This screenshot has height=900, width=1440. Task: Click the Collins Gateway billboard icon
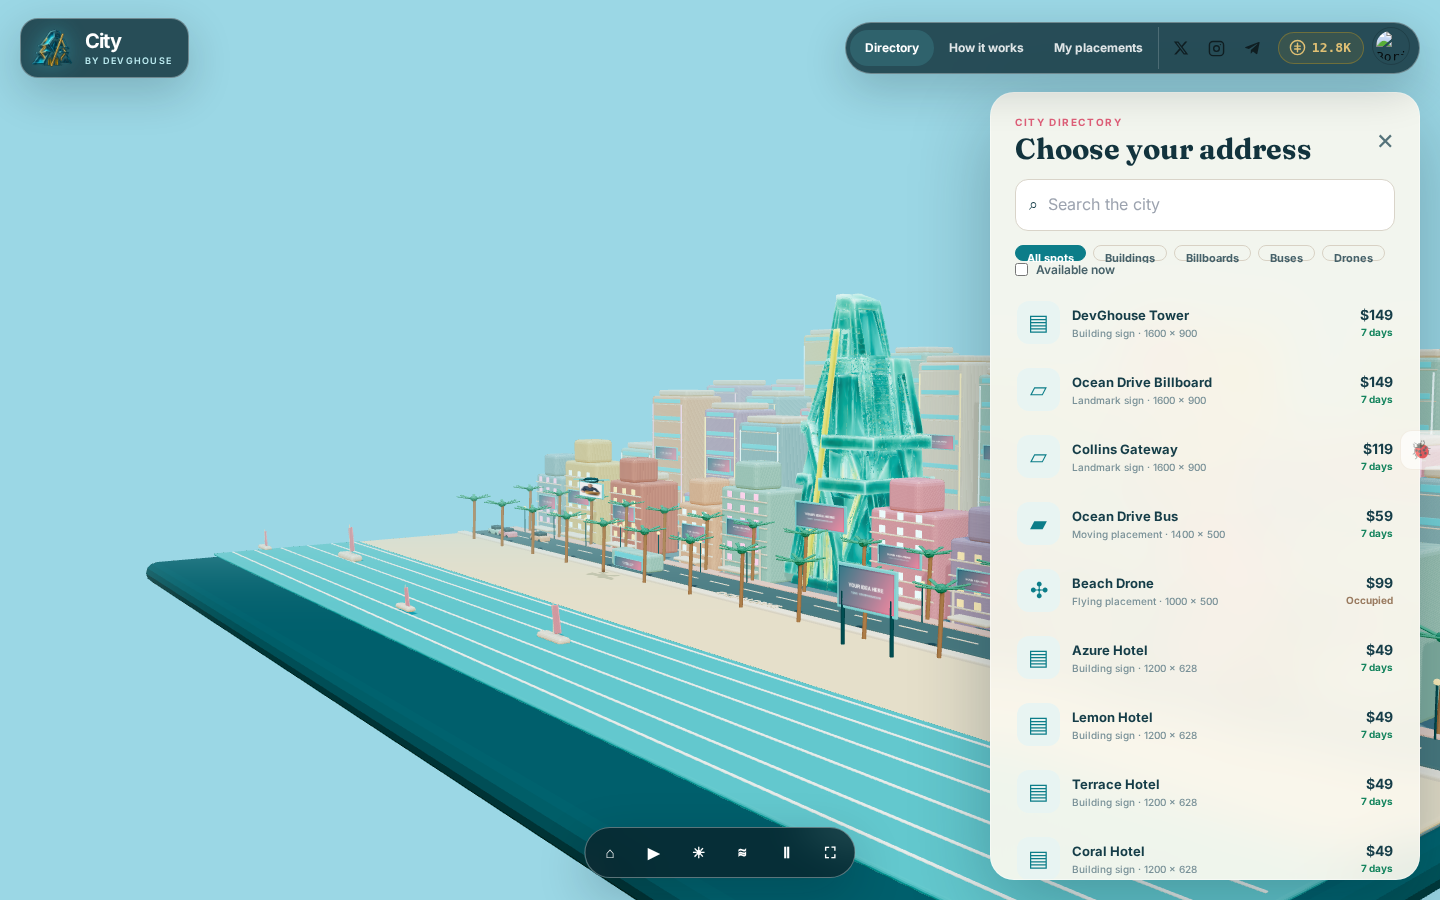(x=1039, y=458)
